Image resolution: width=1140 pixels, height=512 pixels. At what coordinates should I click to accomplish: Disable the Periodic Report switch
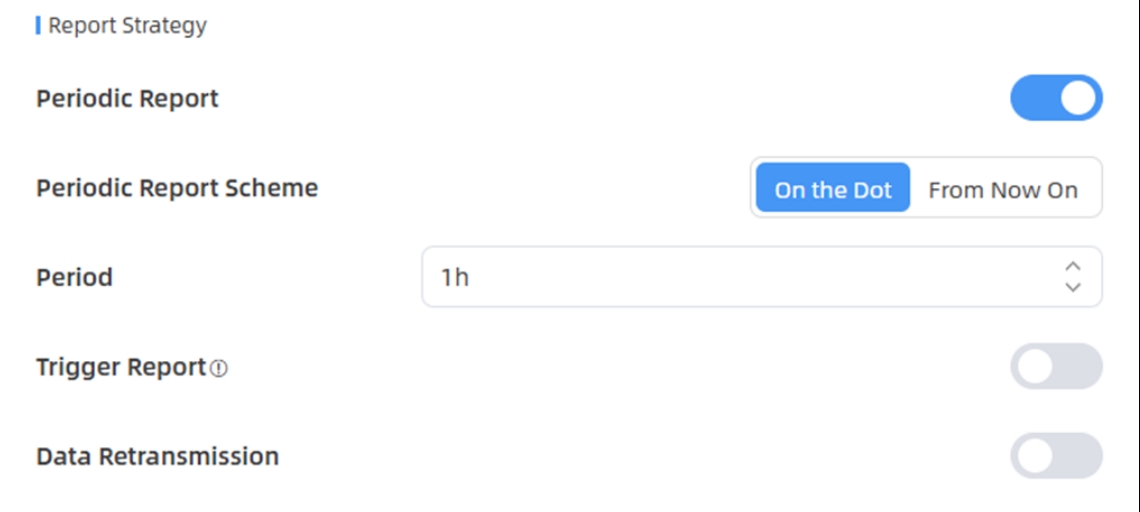(1056, 98)
